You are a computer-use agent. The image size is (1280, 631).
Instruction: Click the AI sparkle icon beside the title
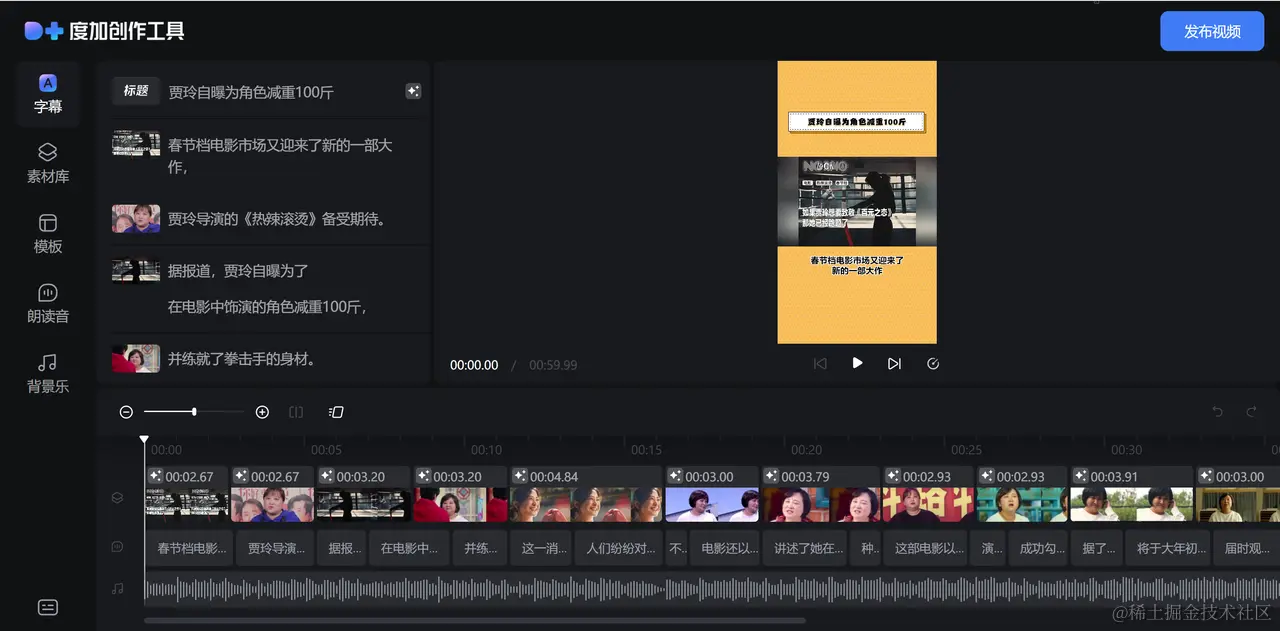(x=413, y=91)
